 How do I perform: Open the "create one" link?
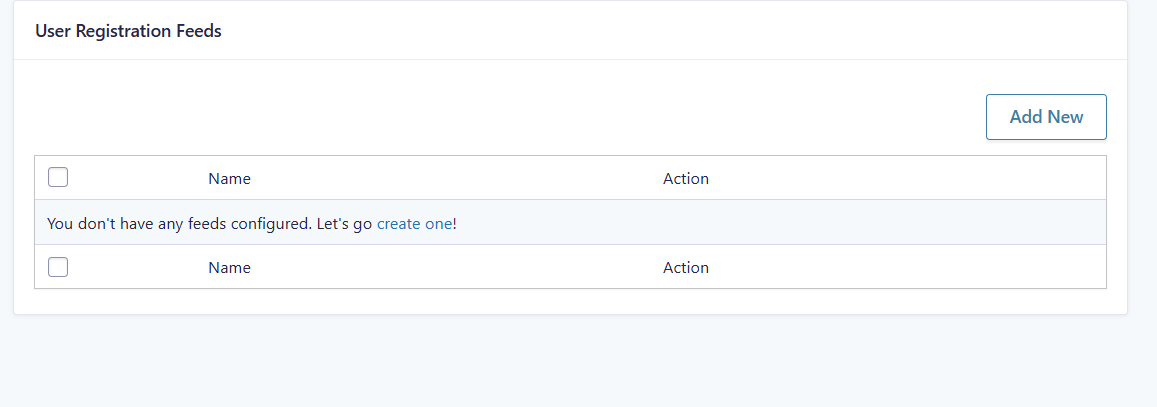coord(414,224)
